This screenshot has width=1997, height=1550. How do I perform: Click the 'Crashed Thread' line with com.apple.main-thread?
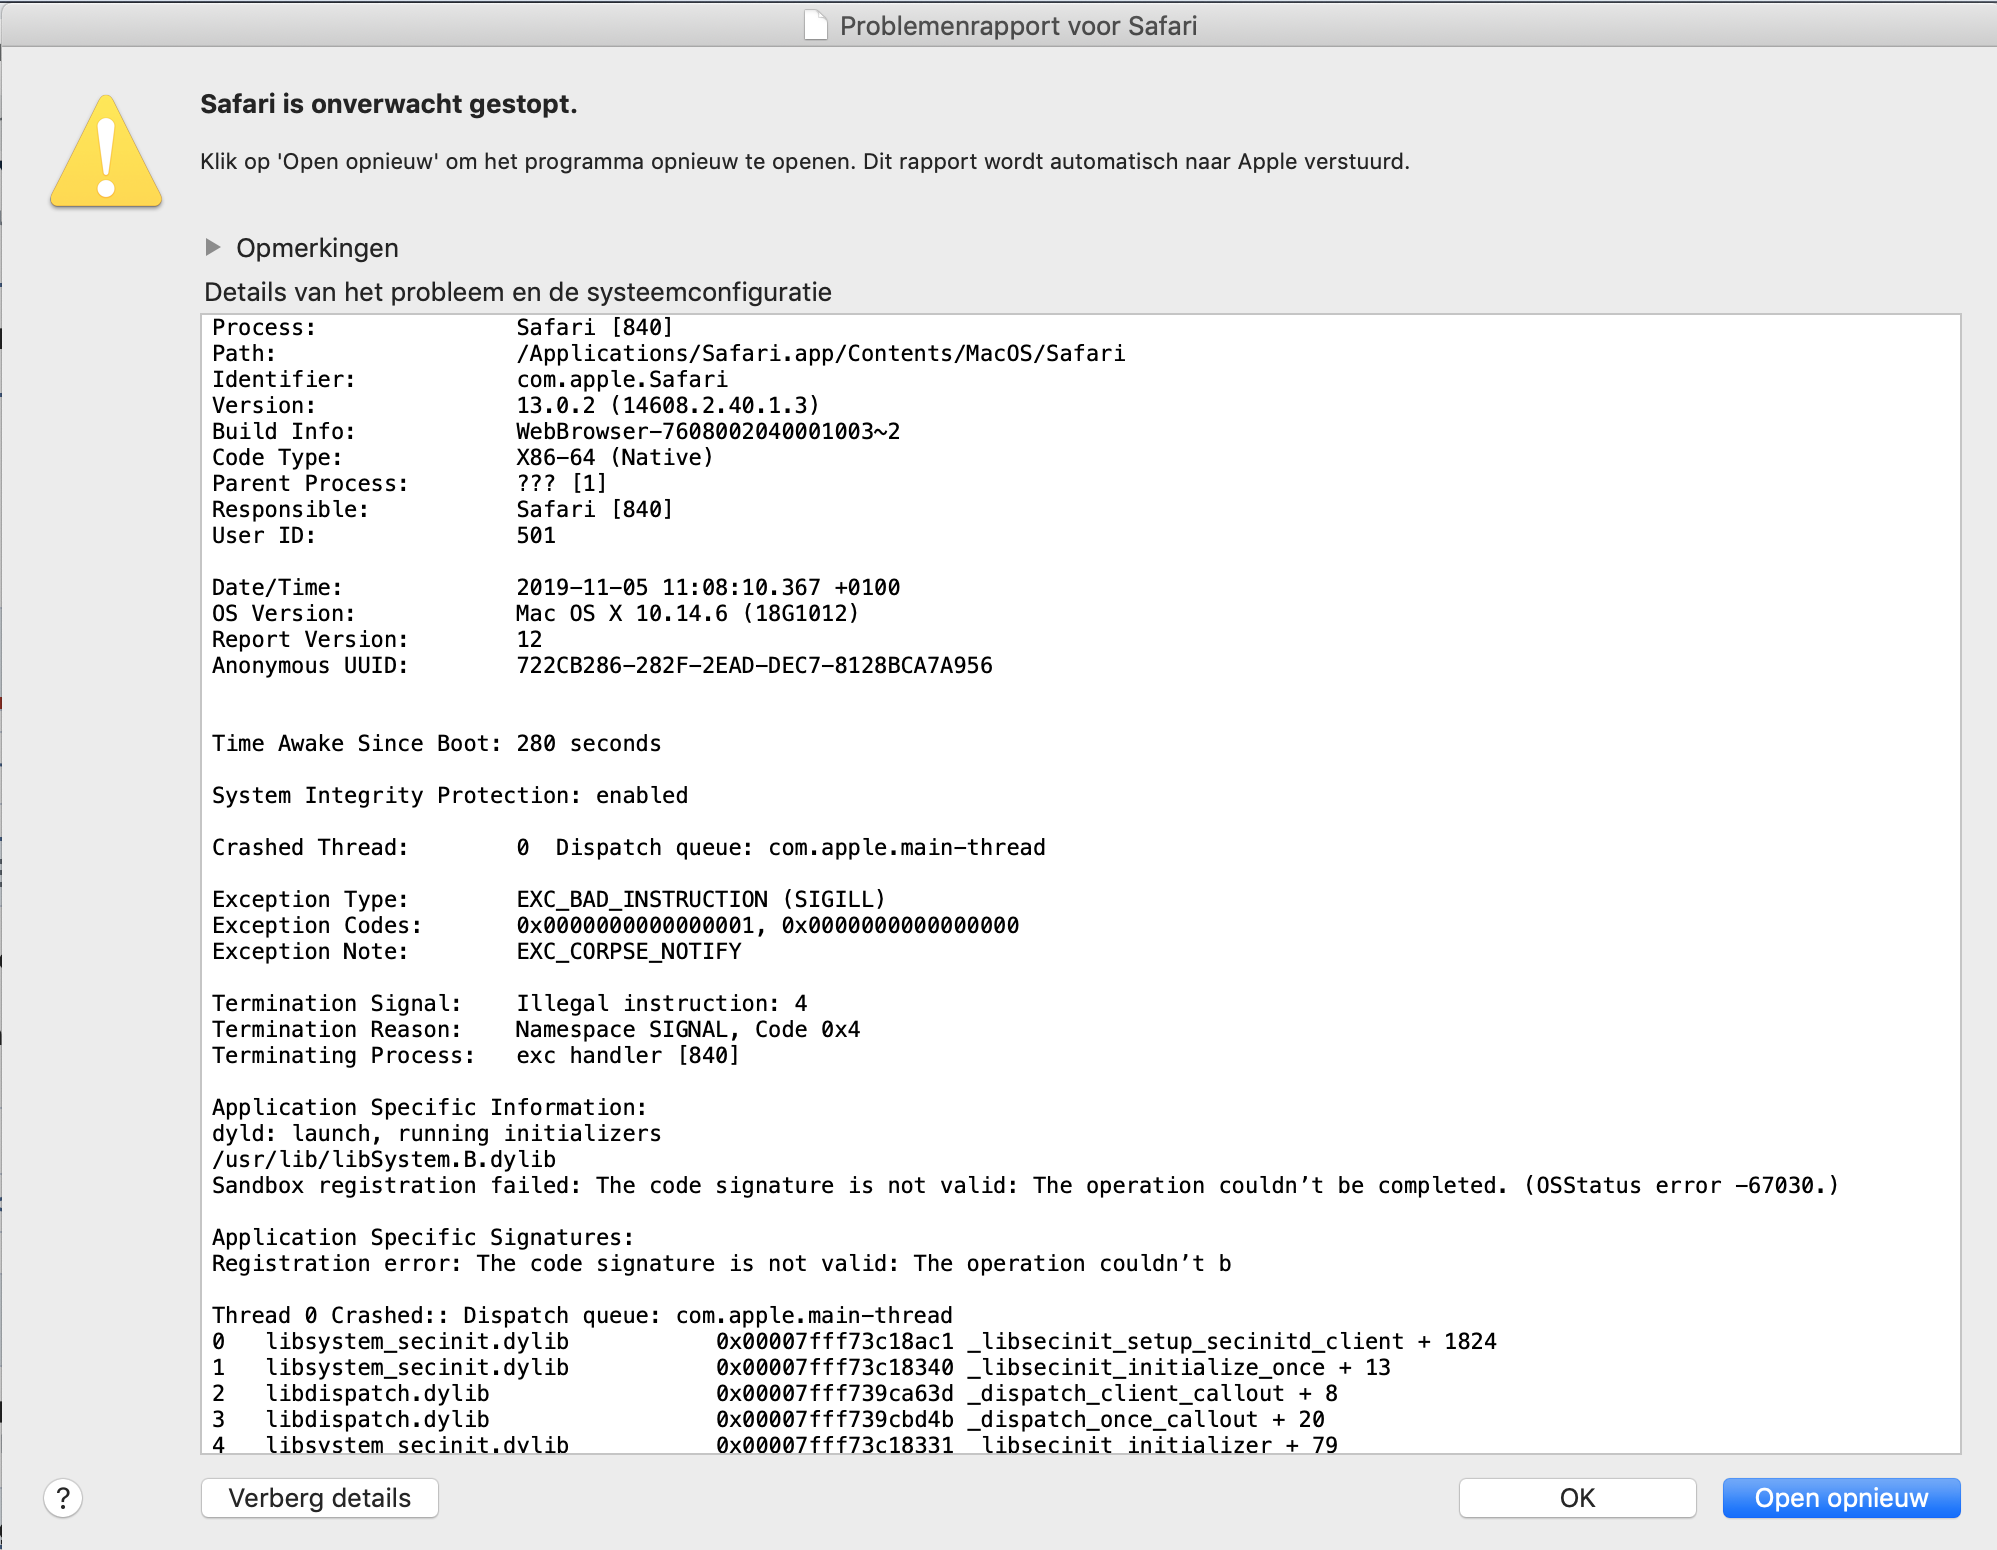tap(628, 847)
